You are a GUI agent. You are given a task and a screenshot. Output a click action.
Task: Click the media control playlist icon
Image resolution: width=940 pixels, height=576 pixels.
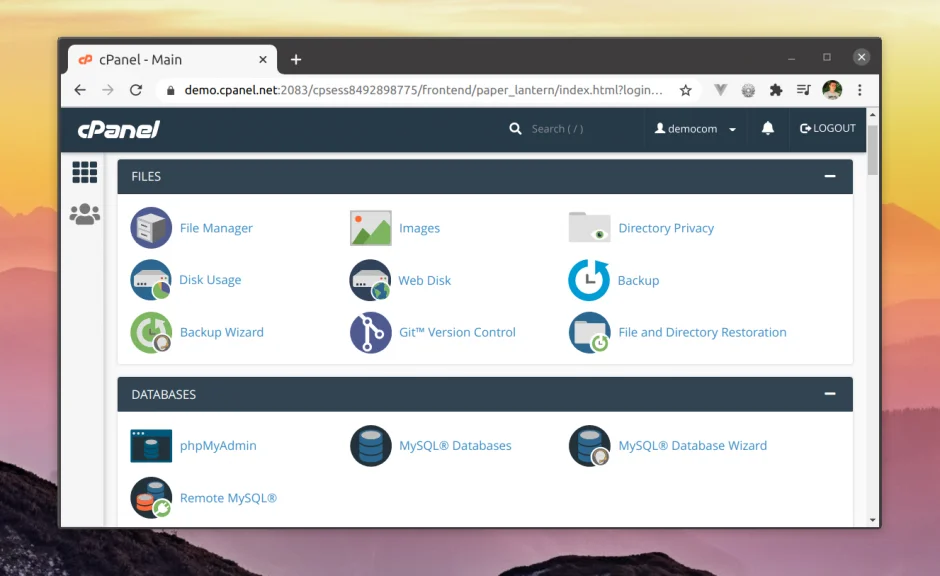click(x=803, y=90)
